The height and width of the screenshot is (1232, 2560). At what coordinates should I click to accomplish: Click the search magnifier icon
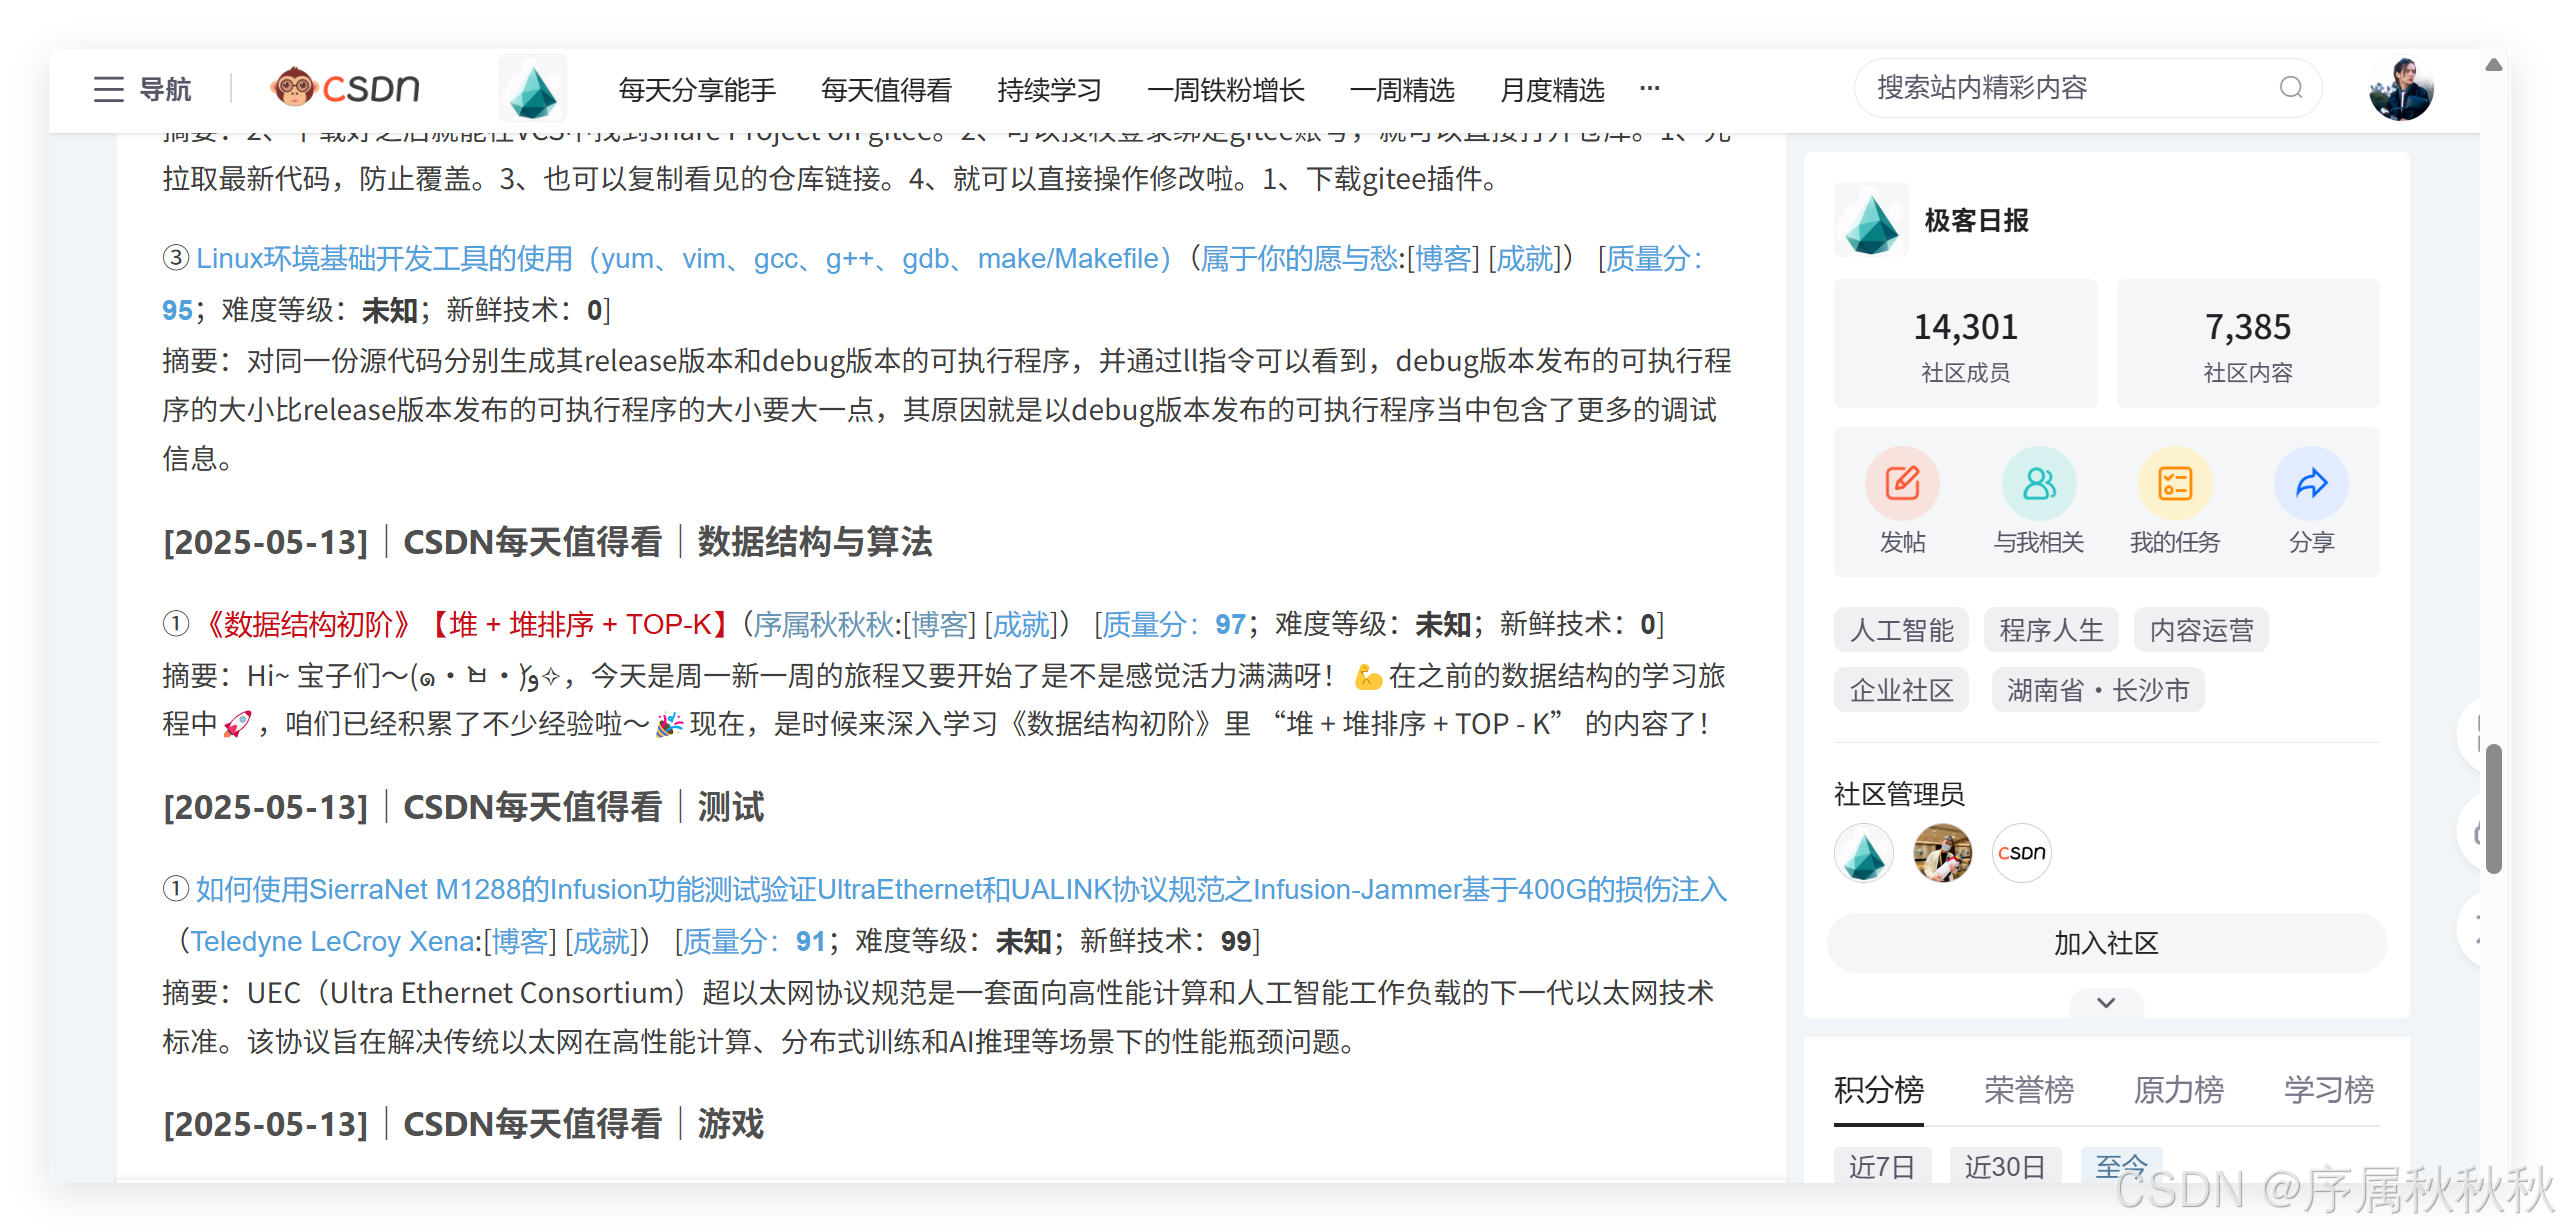(2290, 88)
